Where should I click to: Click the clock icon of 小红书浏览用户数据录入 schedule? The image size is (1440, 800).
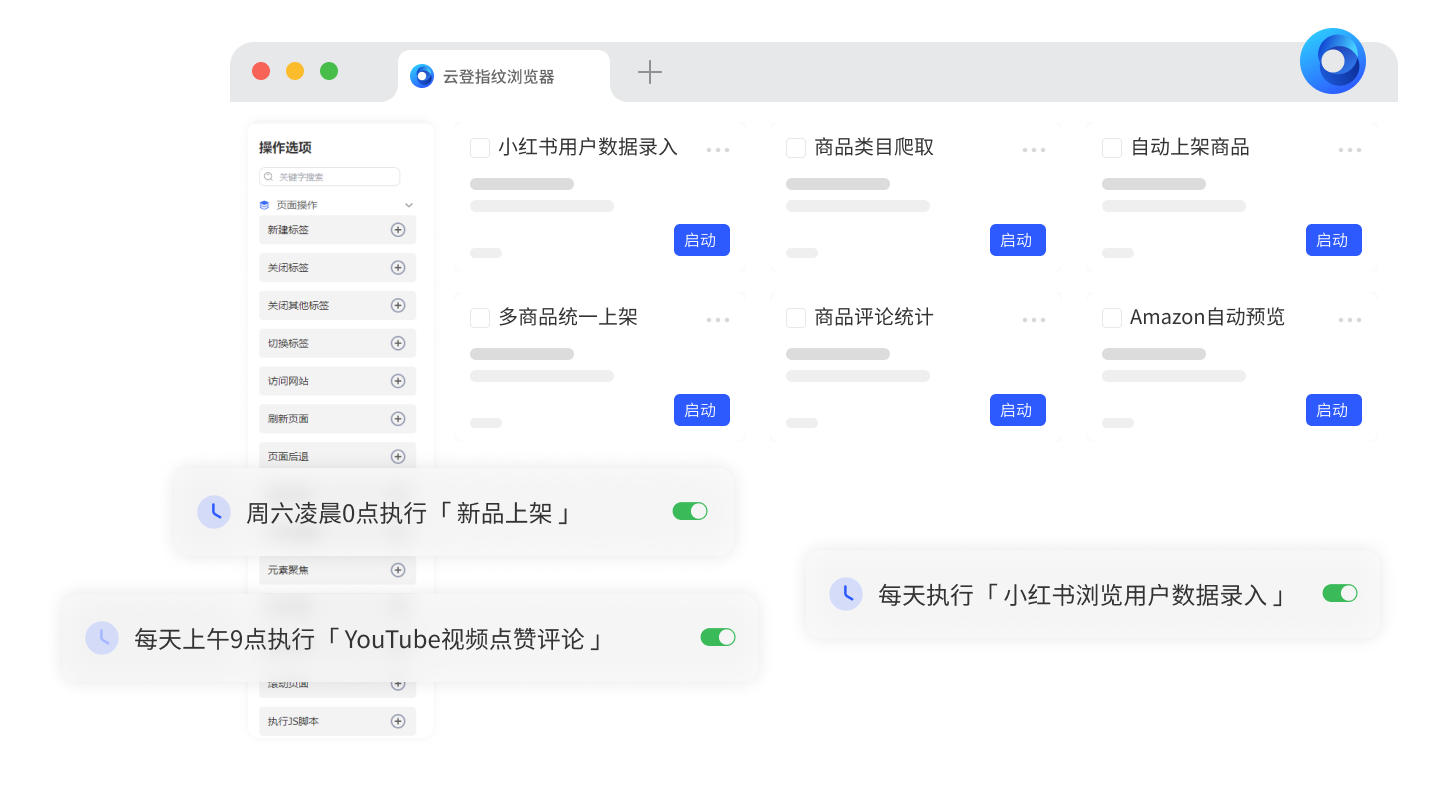coord(846,594)
